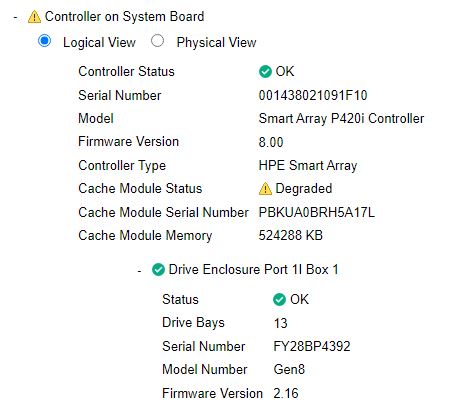Click the Smart Array P420i Controller model text
Screen dimensions: 472x419
[x=341, y=119]
